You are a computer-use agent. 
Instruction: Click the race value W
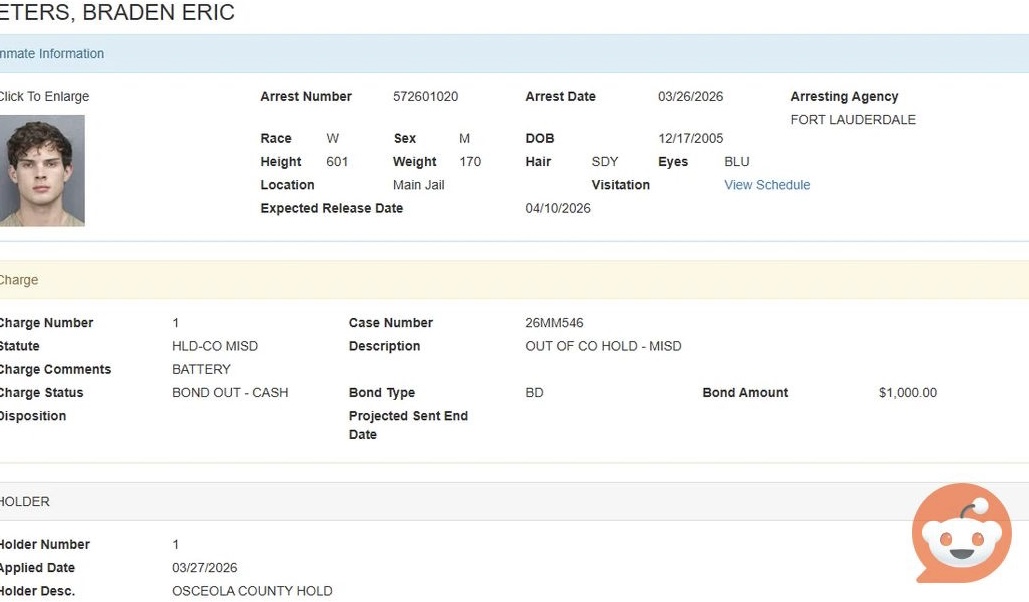coord(332,139)
